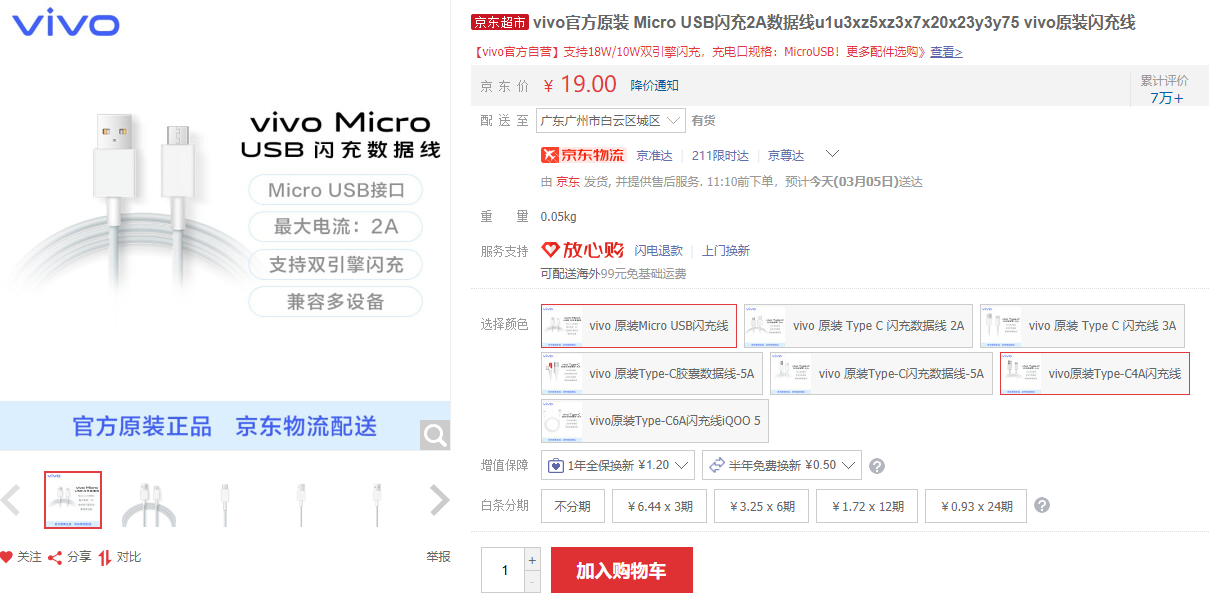Select second thumbnail of coiled cable
Viewport: 1209px width, 595px height.
[x=149, y=500]
